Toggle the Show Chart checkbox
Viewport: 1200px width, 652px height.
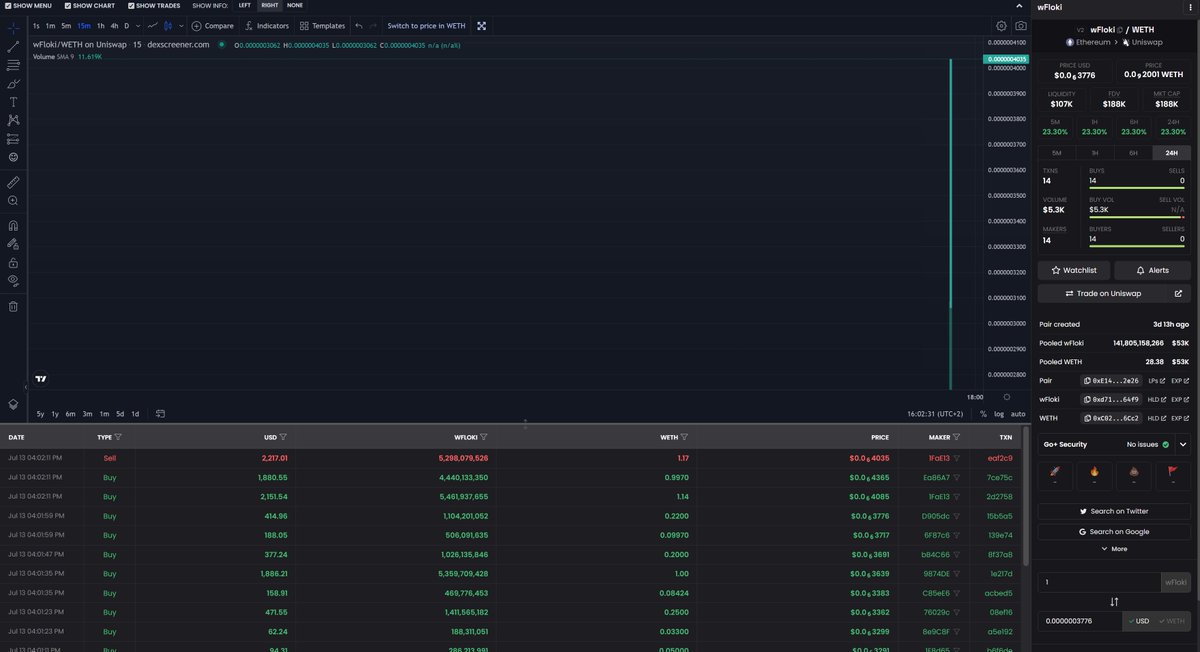pyautogui.click(x=70, y=5)
